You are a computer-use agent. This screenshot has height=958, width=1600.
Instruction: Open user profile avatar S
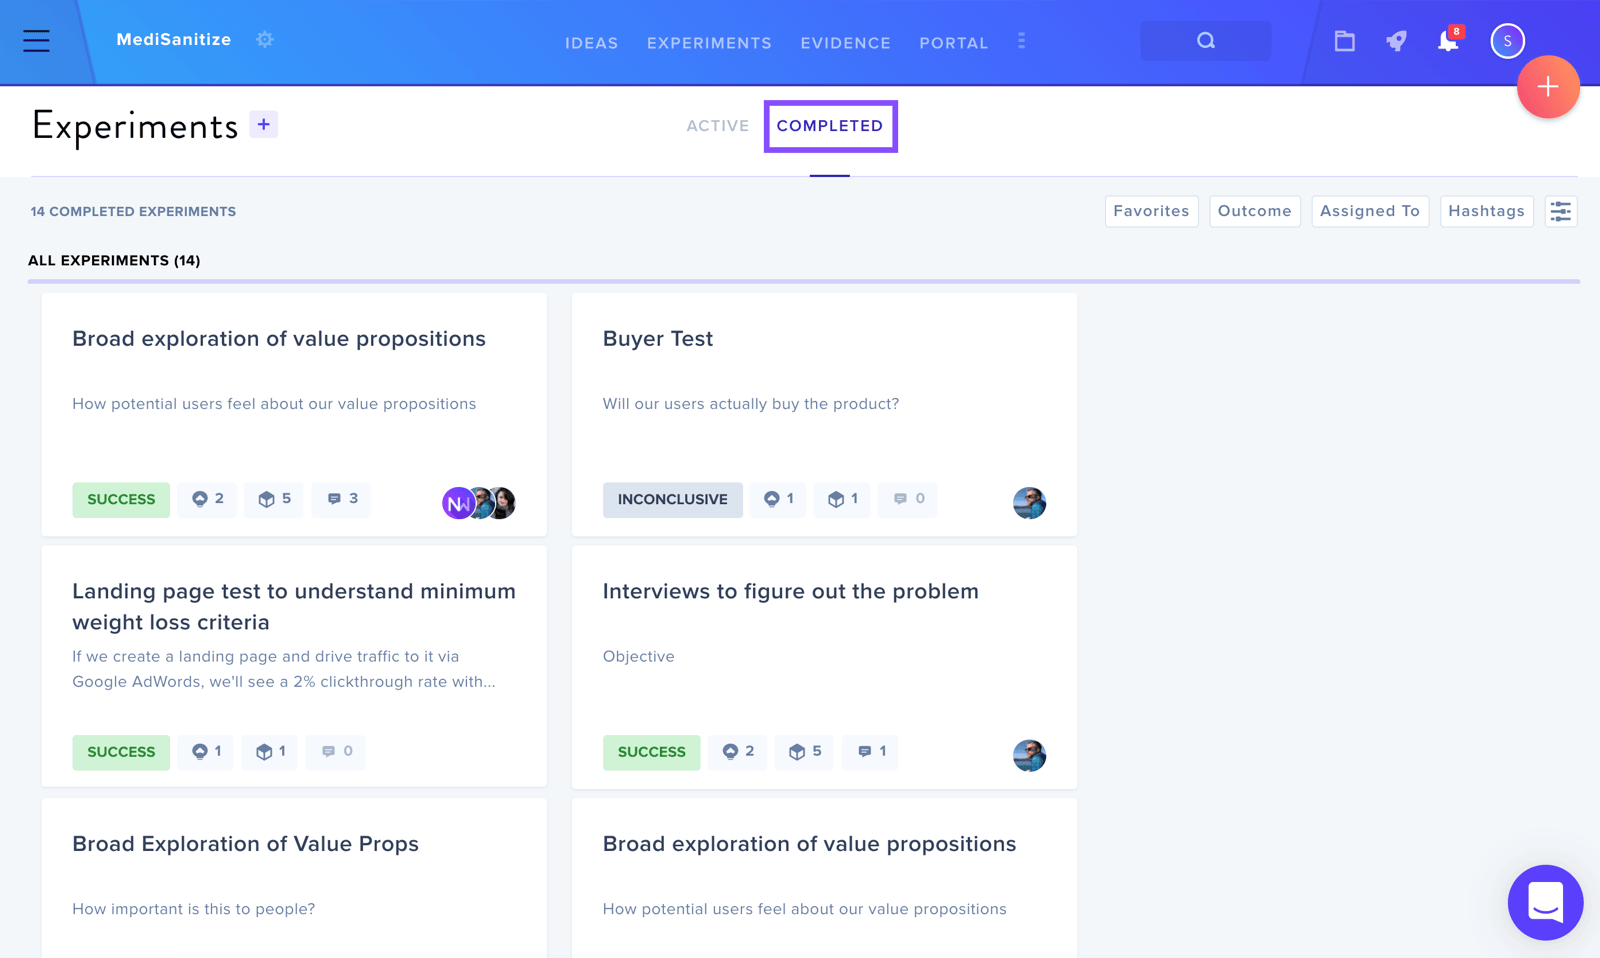point(1507,41)
